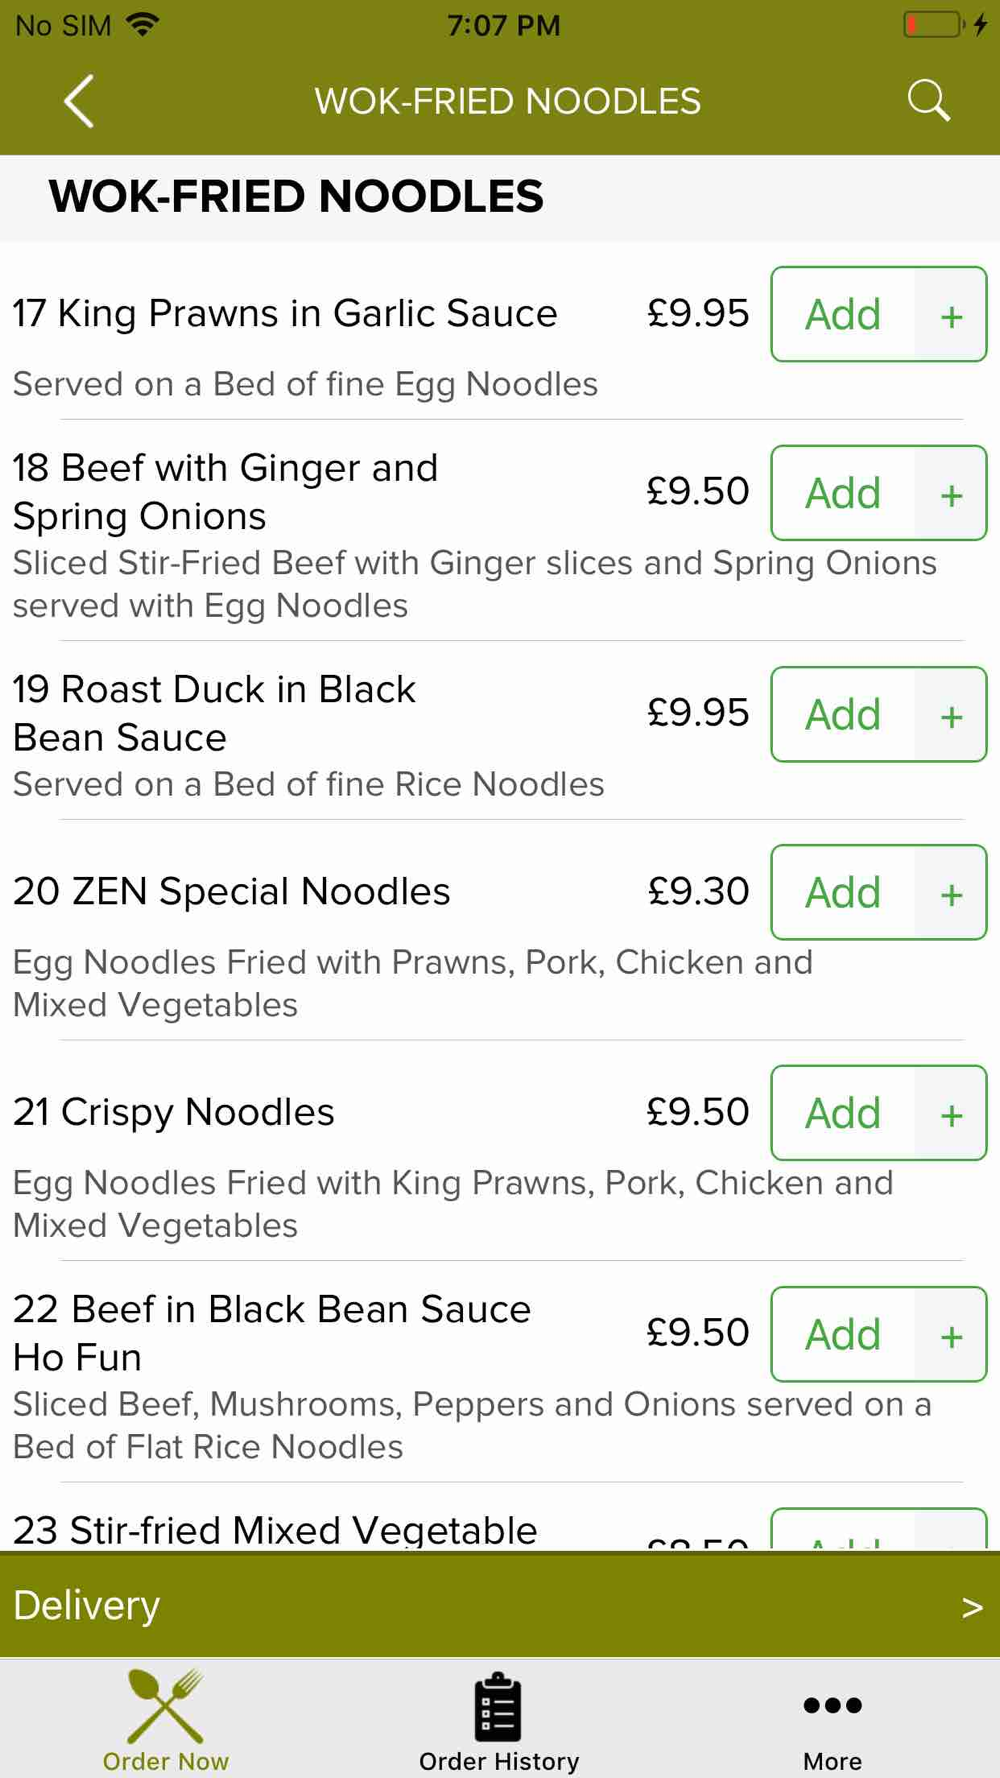
Task: Click plus icon for King Prawns in Garlic Sauce
Action: [951, 315]
